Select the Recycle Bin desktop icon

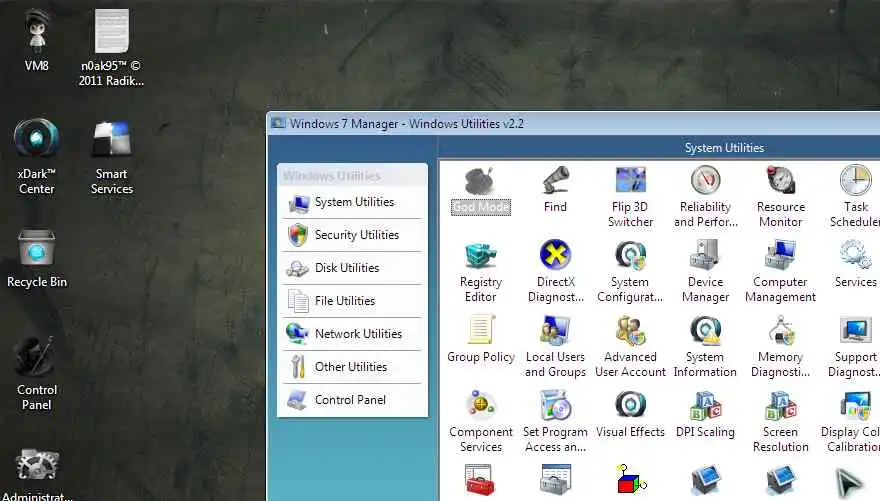coord(36,258)
